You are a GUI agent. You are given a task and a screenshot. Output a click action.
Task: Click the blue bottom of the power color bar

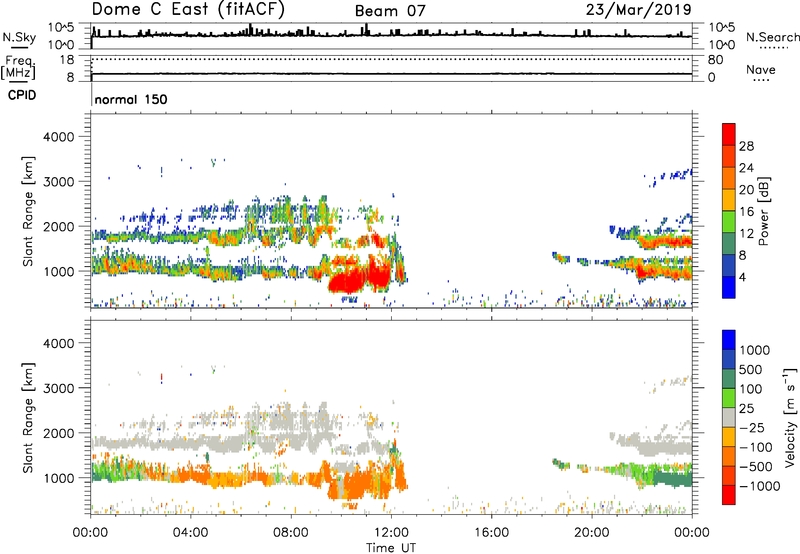pos(729,287)
